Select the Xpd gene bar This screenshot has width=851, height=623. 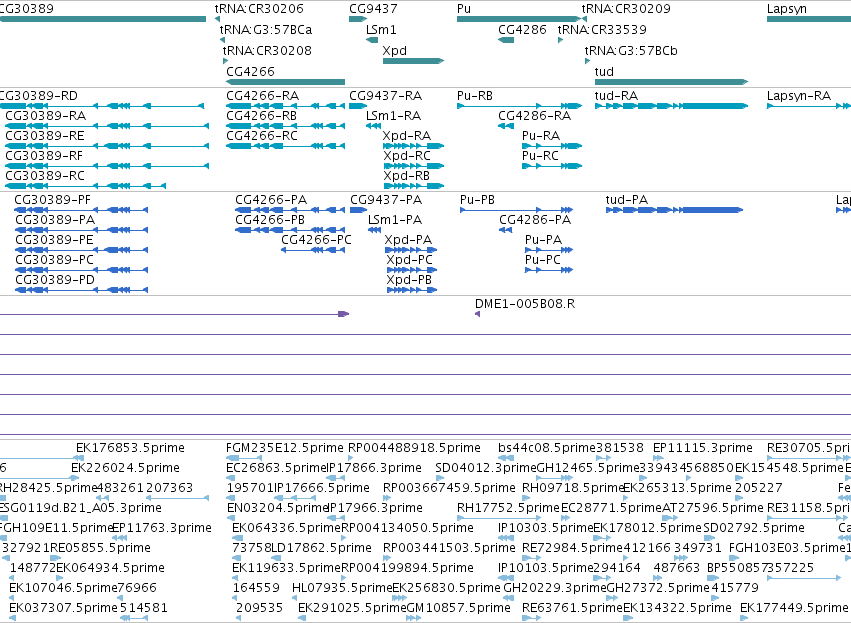[x=414, y=61]
